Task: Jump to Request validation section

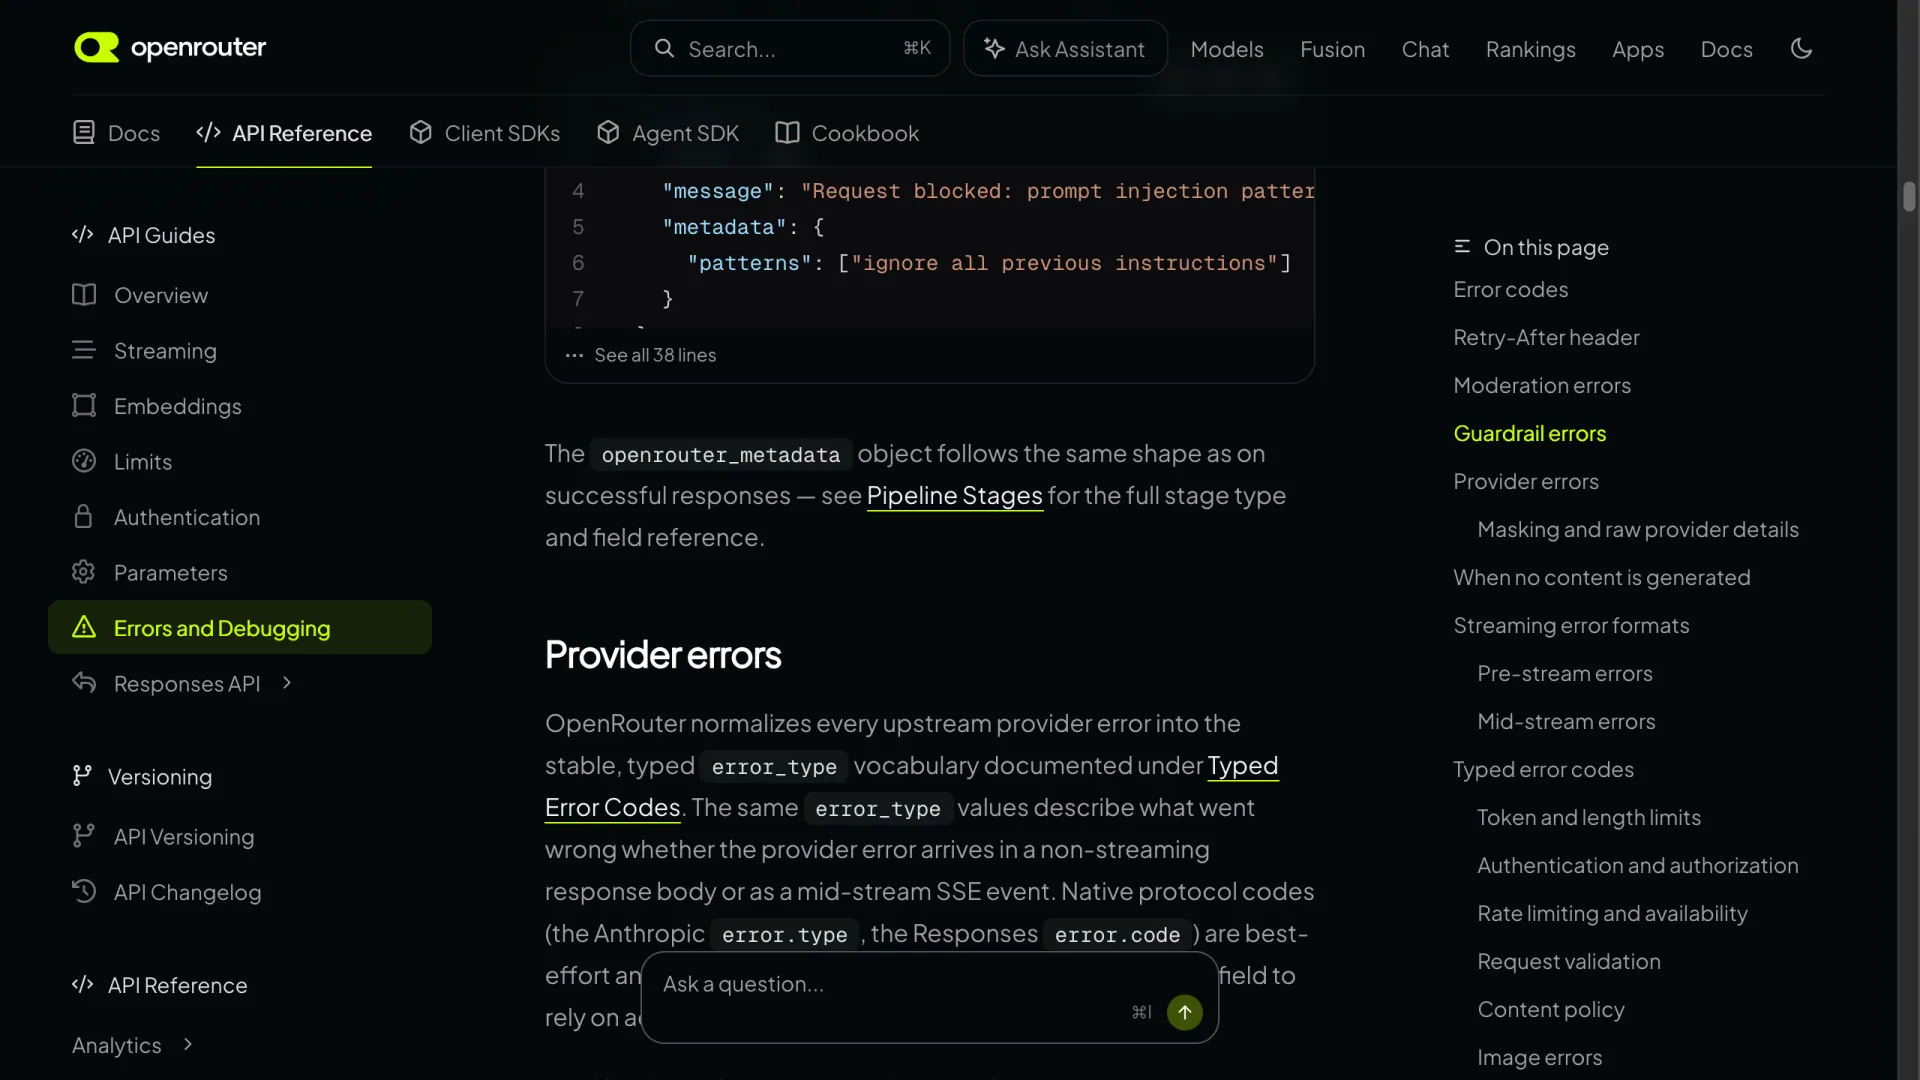Action: point(1568,962)
